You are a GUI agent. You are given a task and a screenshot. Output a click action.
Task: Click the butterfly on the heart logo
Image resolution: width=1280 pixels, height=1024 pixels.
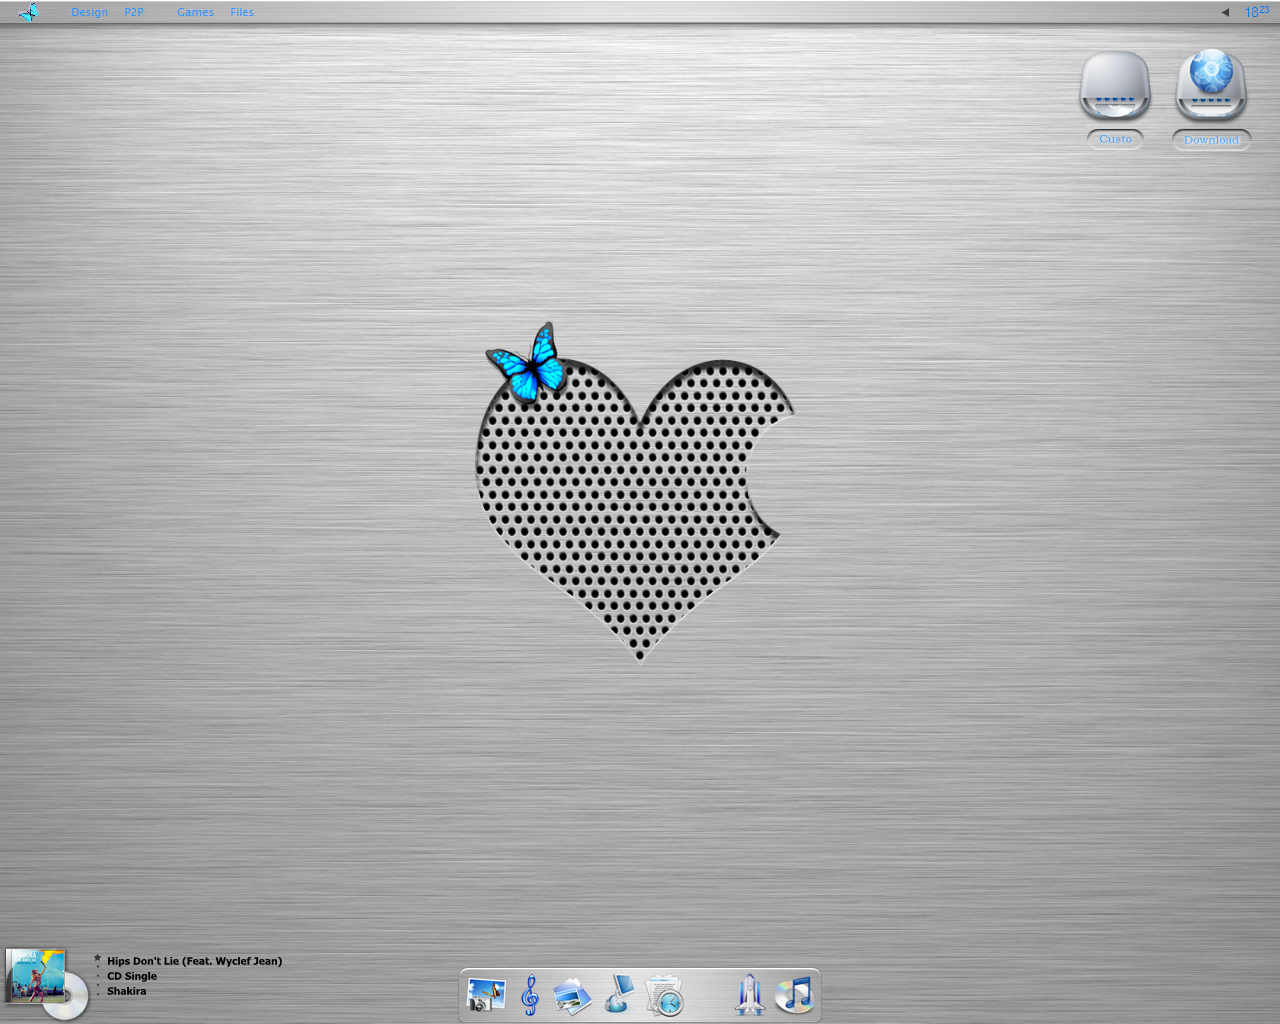coord(528,364)
